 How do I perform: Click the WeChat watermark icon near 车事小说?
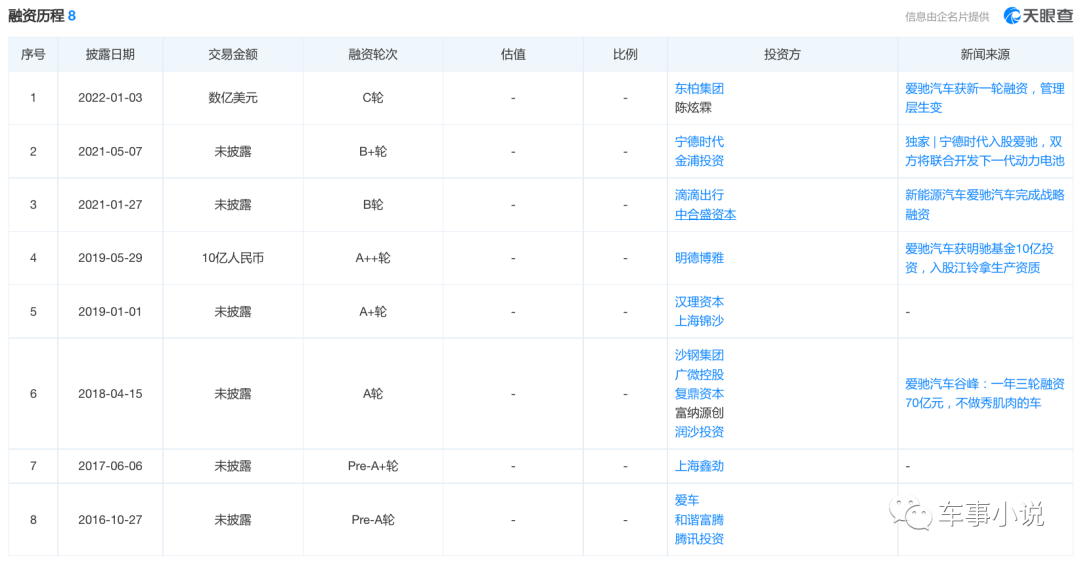point(913,514)
